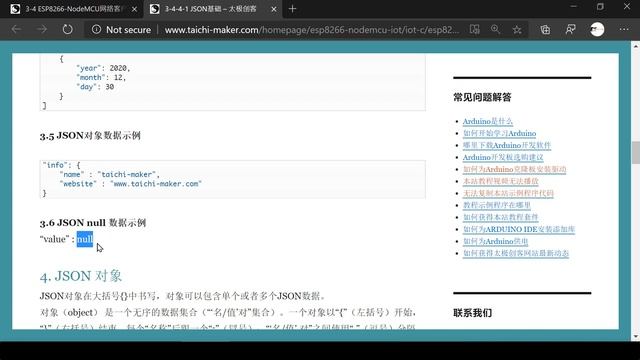Click the '联系我们' sidebar heading
Screen dimensions: 640x360
[x=472, y=313]
